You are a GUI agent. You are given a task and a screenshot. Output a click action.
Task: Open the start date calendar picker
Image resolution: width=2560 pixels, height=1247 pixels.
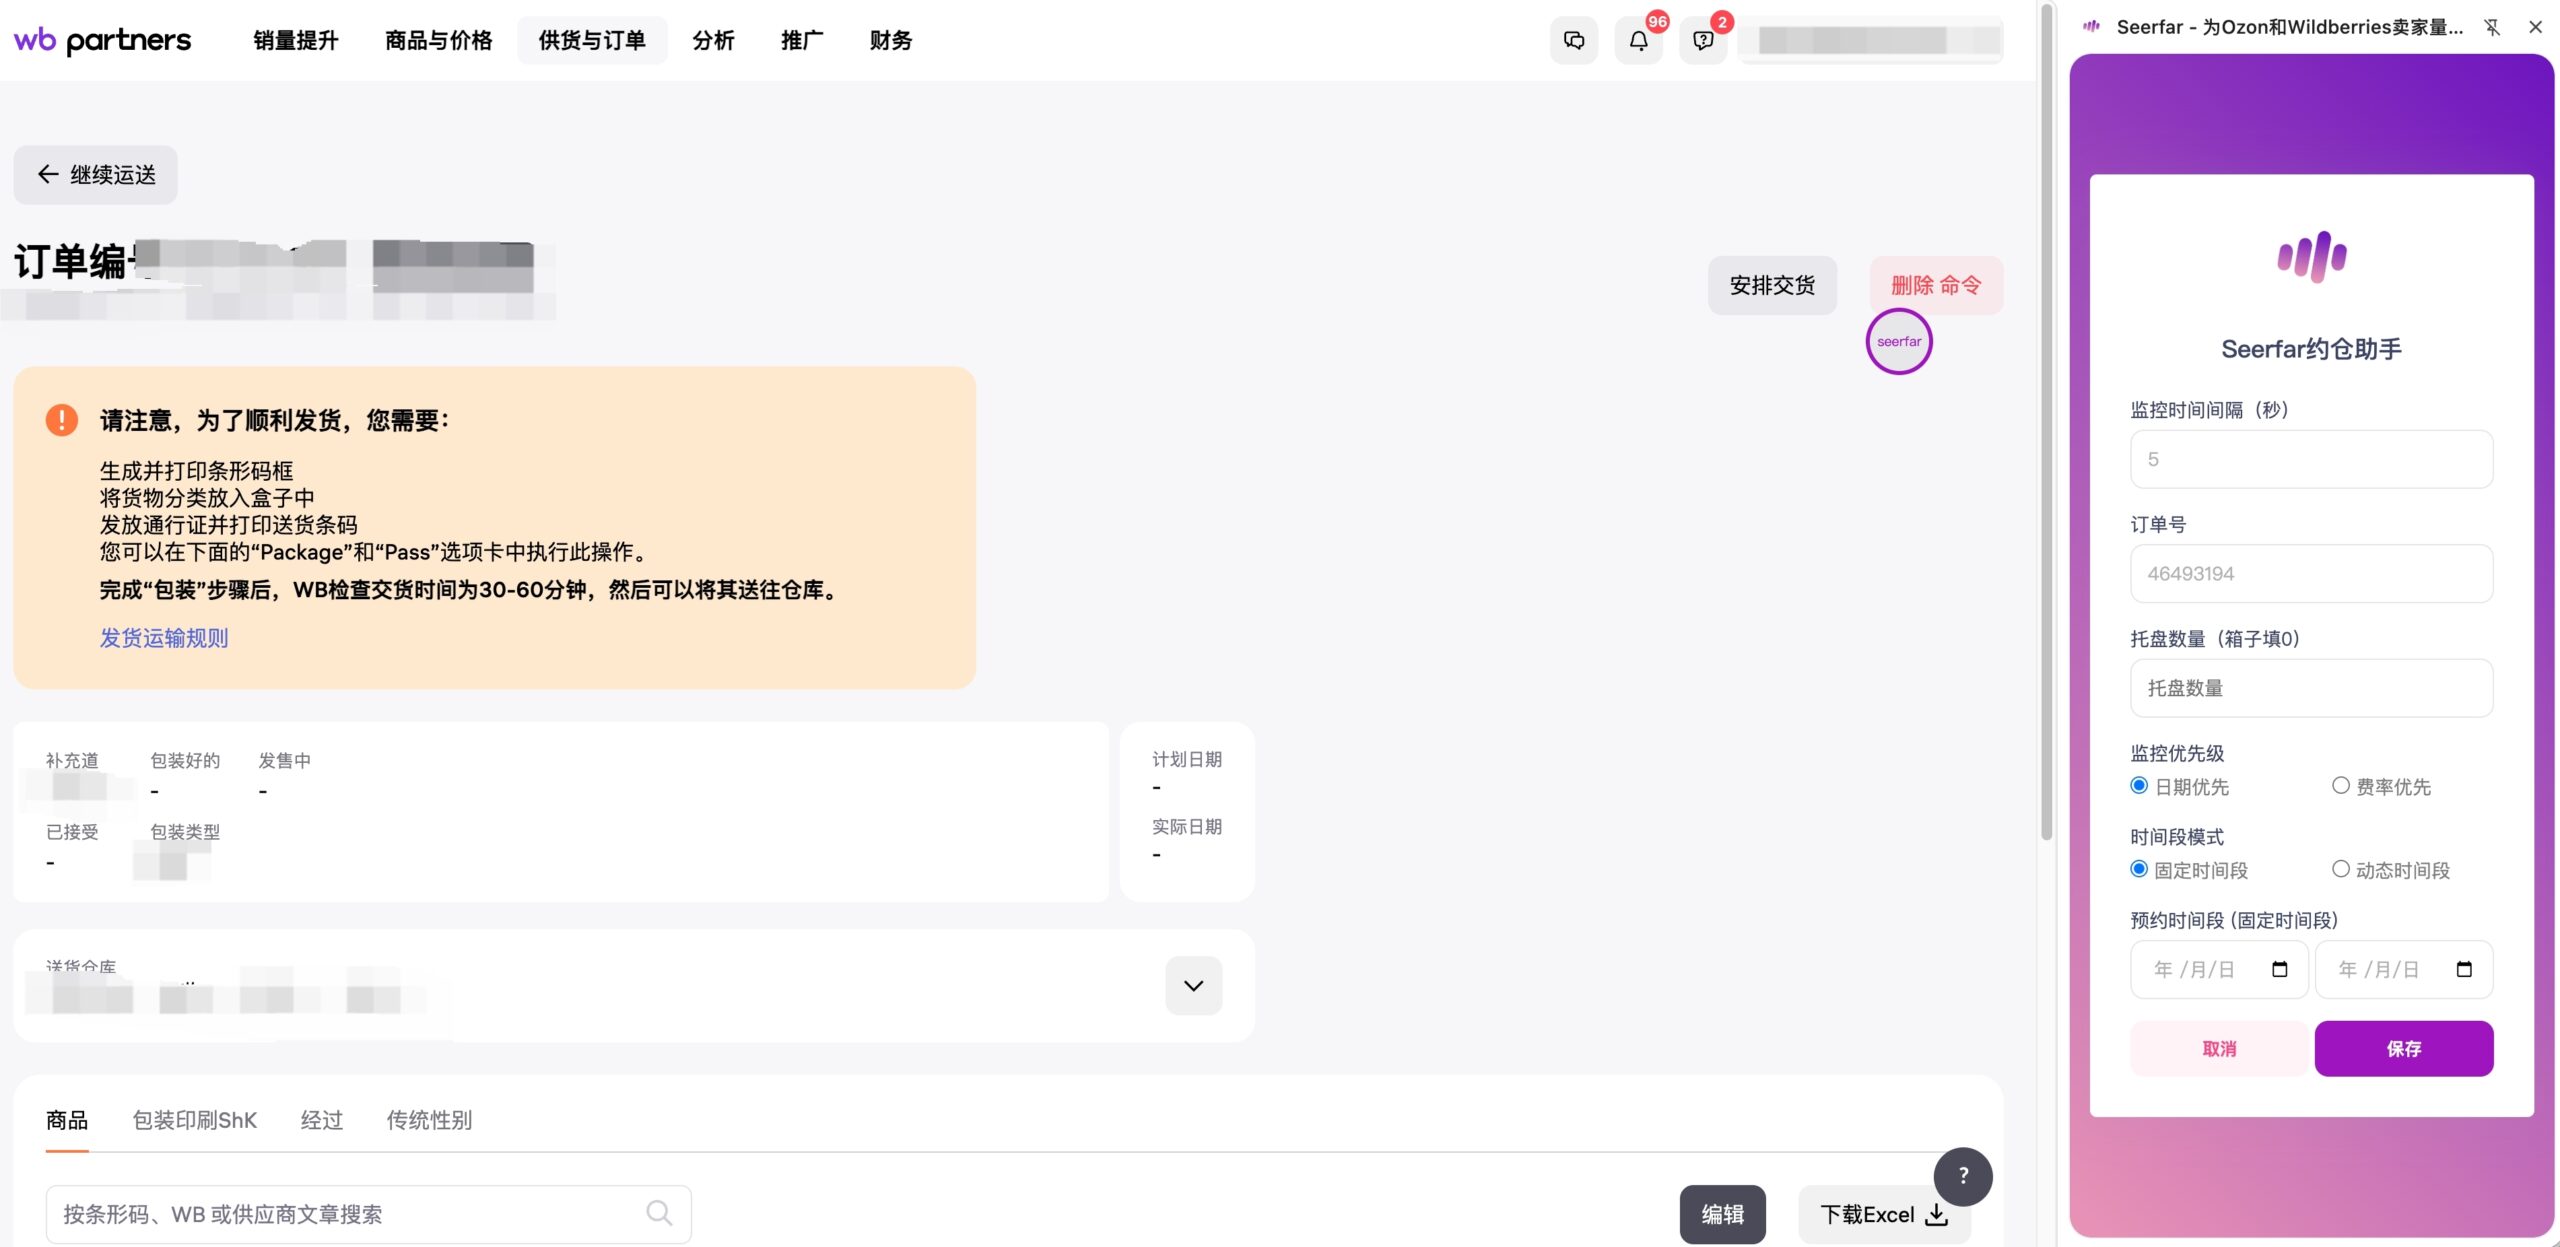point(2279,969)
